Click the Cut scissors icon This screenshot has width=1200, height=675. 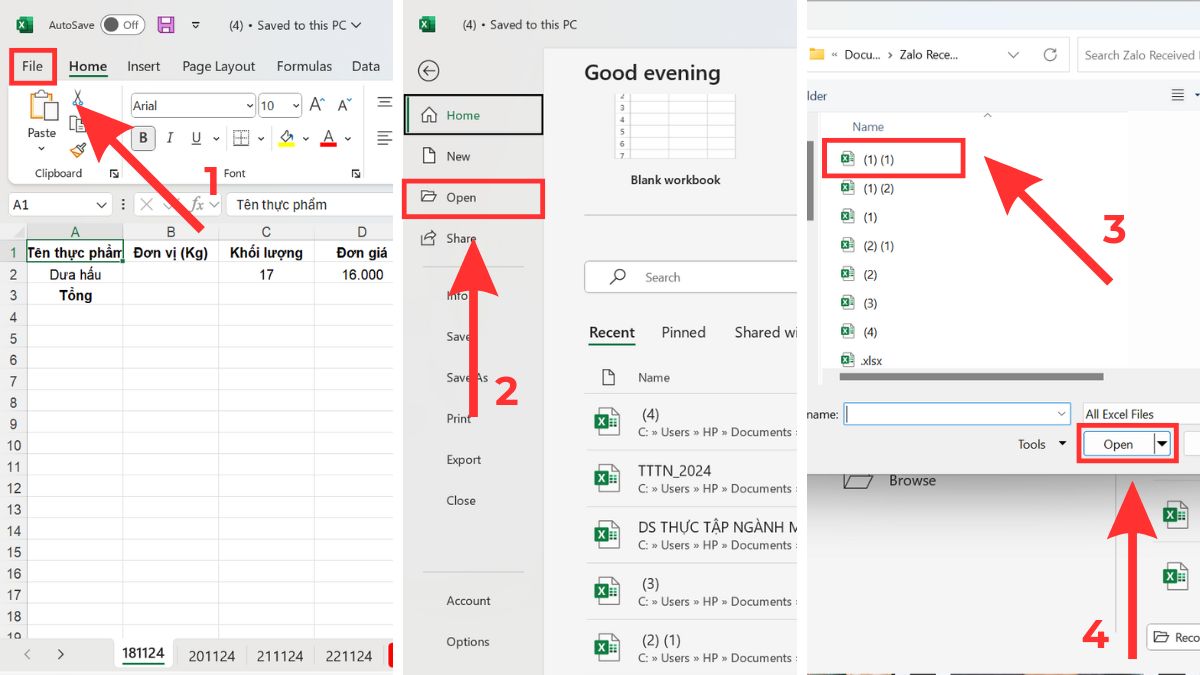[x=77, y=98]
